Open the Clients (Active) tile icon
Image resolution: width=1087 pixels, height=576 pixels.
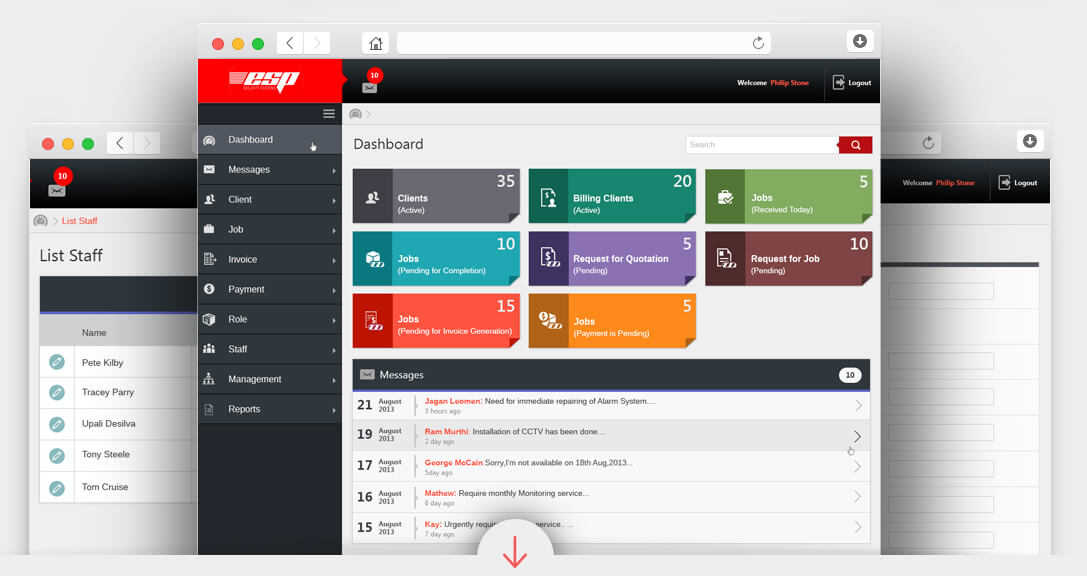tap(372, 198)
